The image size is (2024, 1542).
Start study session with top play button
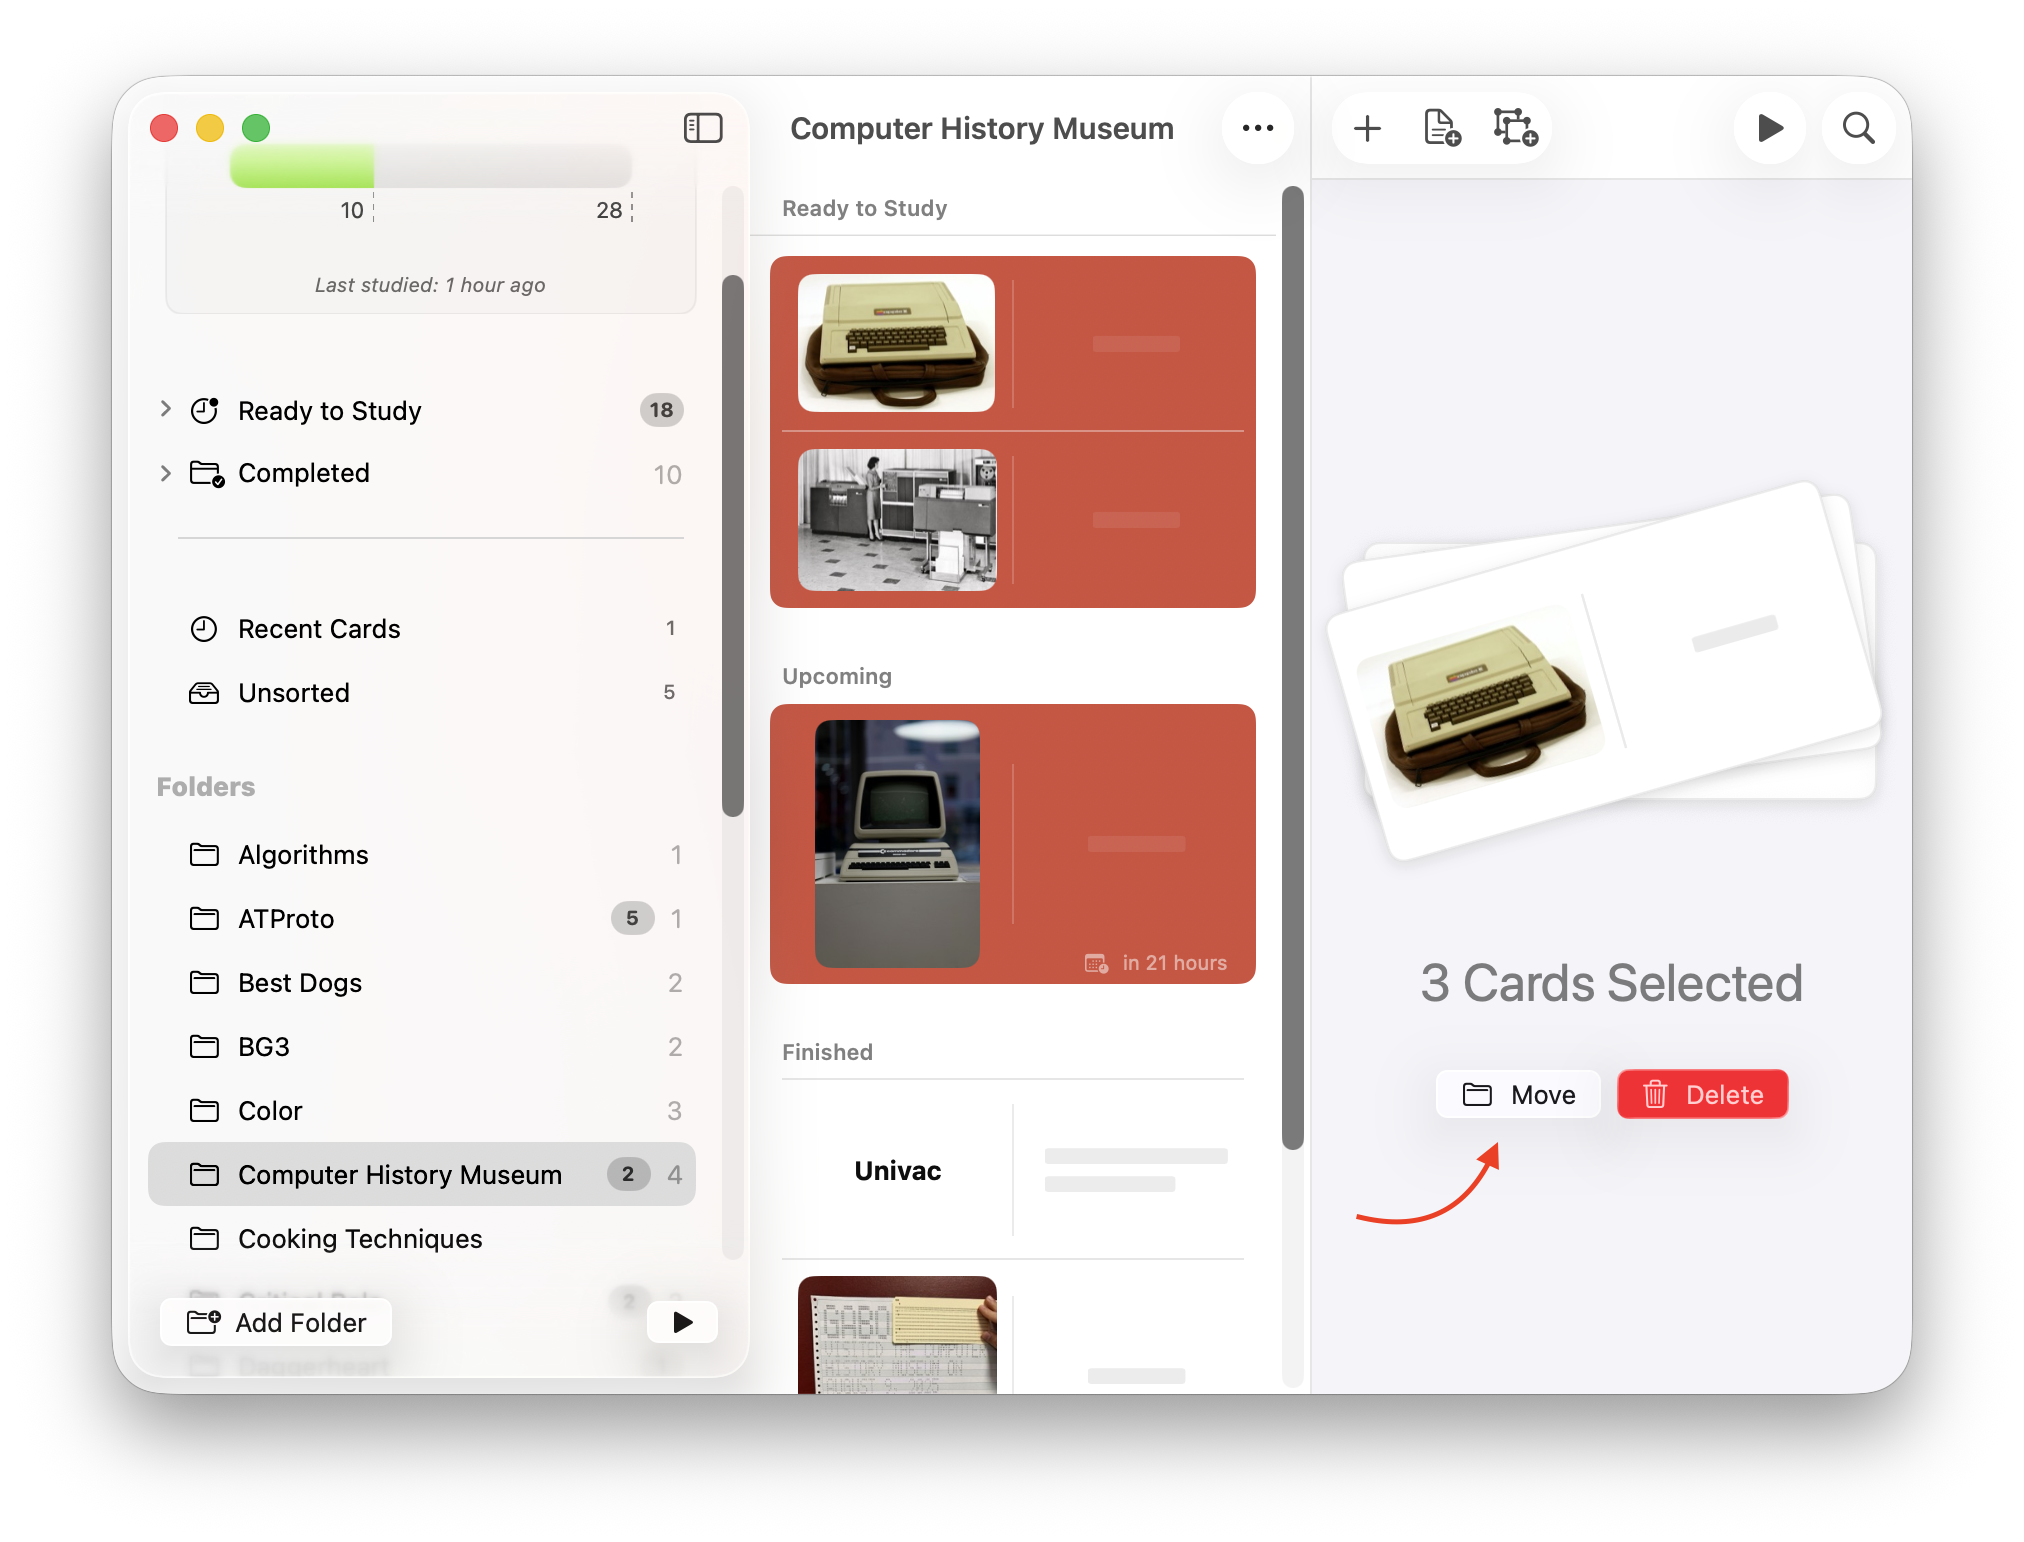pos(1769,128)
